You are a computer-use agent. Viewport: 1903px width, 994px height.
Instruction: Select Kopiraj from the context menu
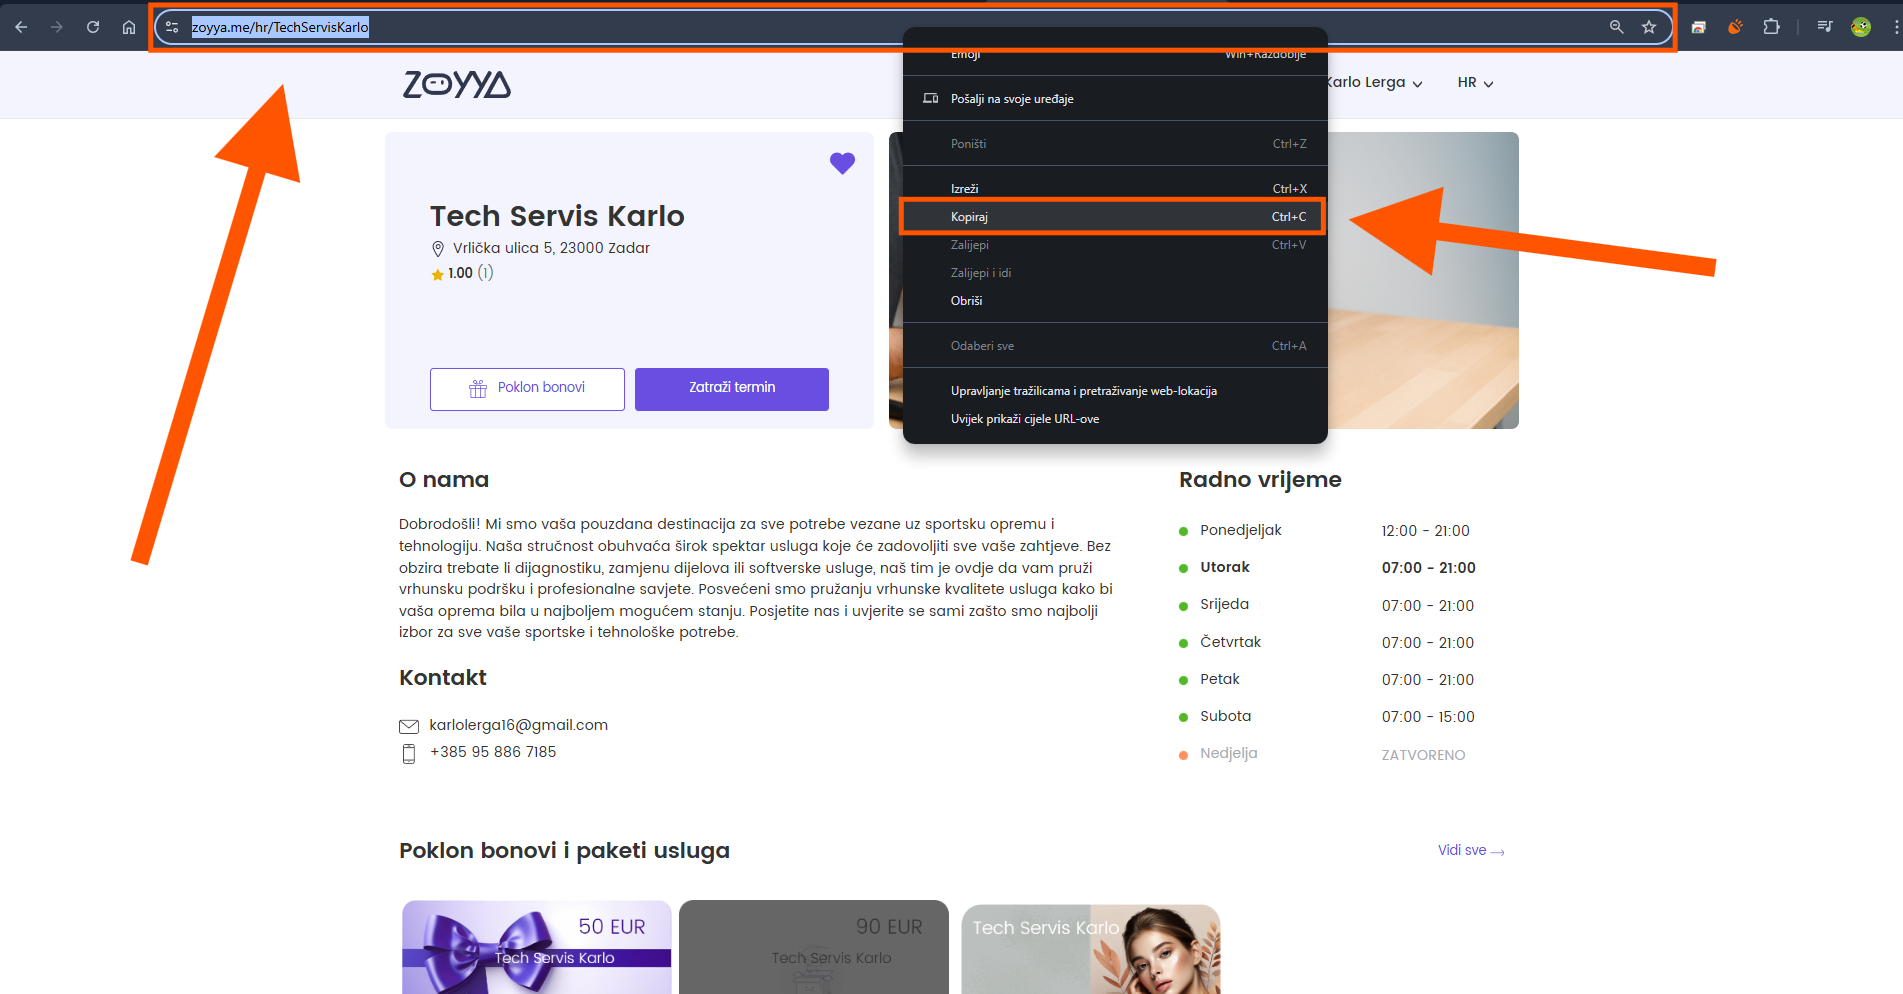tap(1112, 217)
